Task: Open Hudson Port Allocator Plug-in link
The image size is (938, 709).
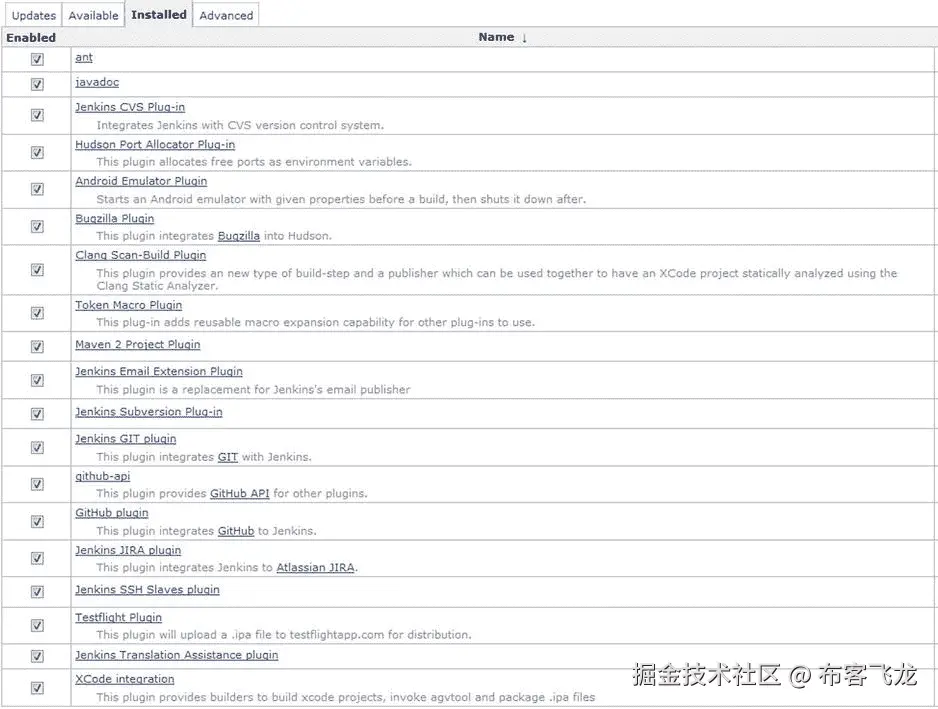Action: 155,144
